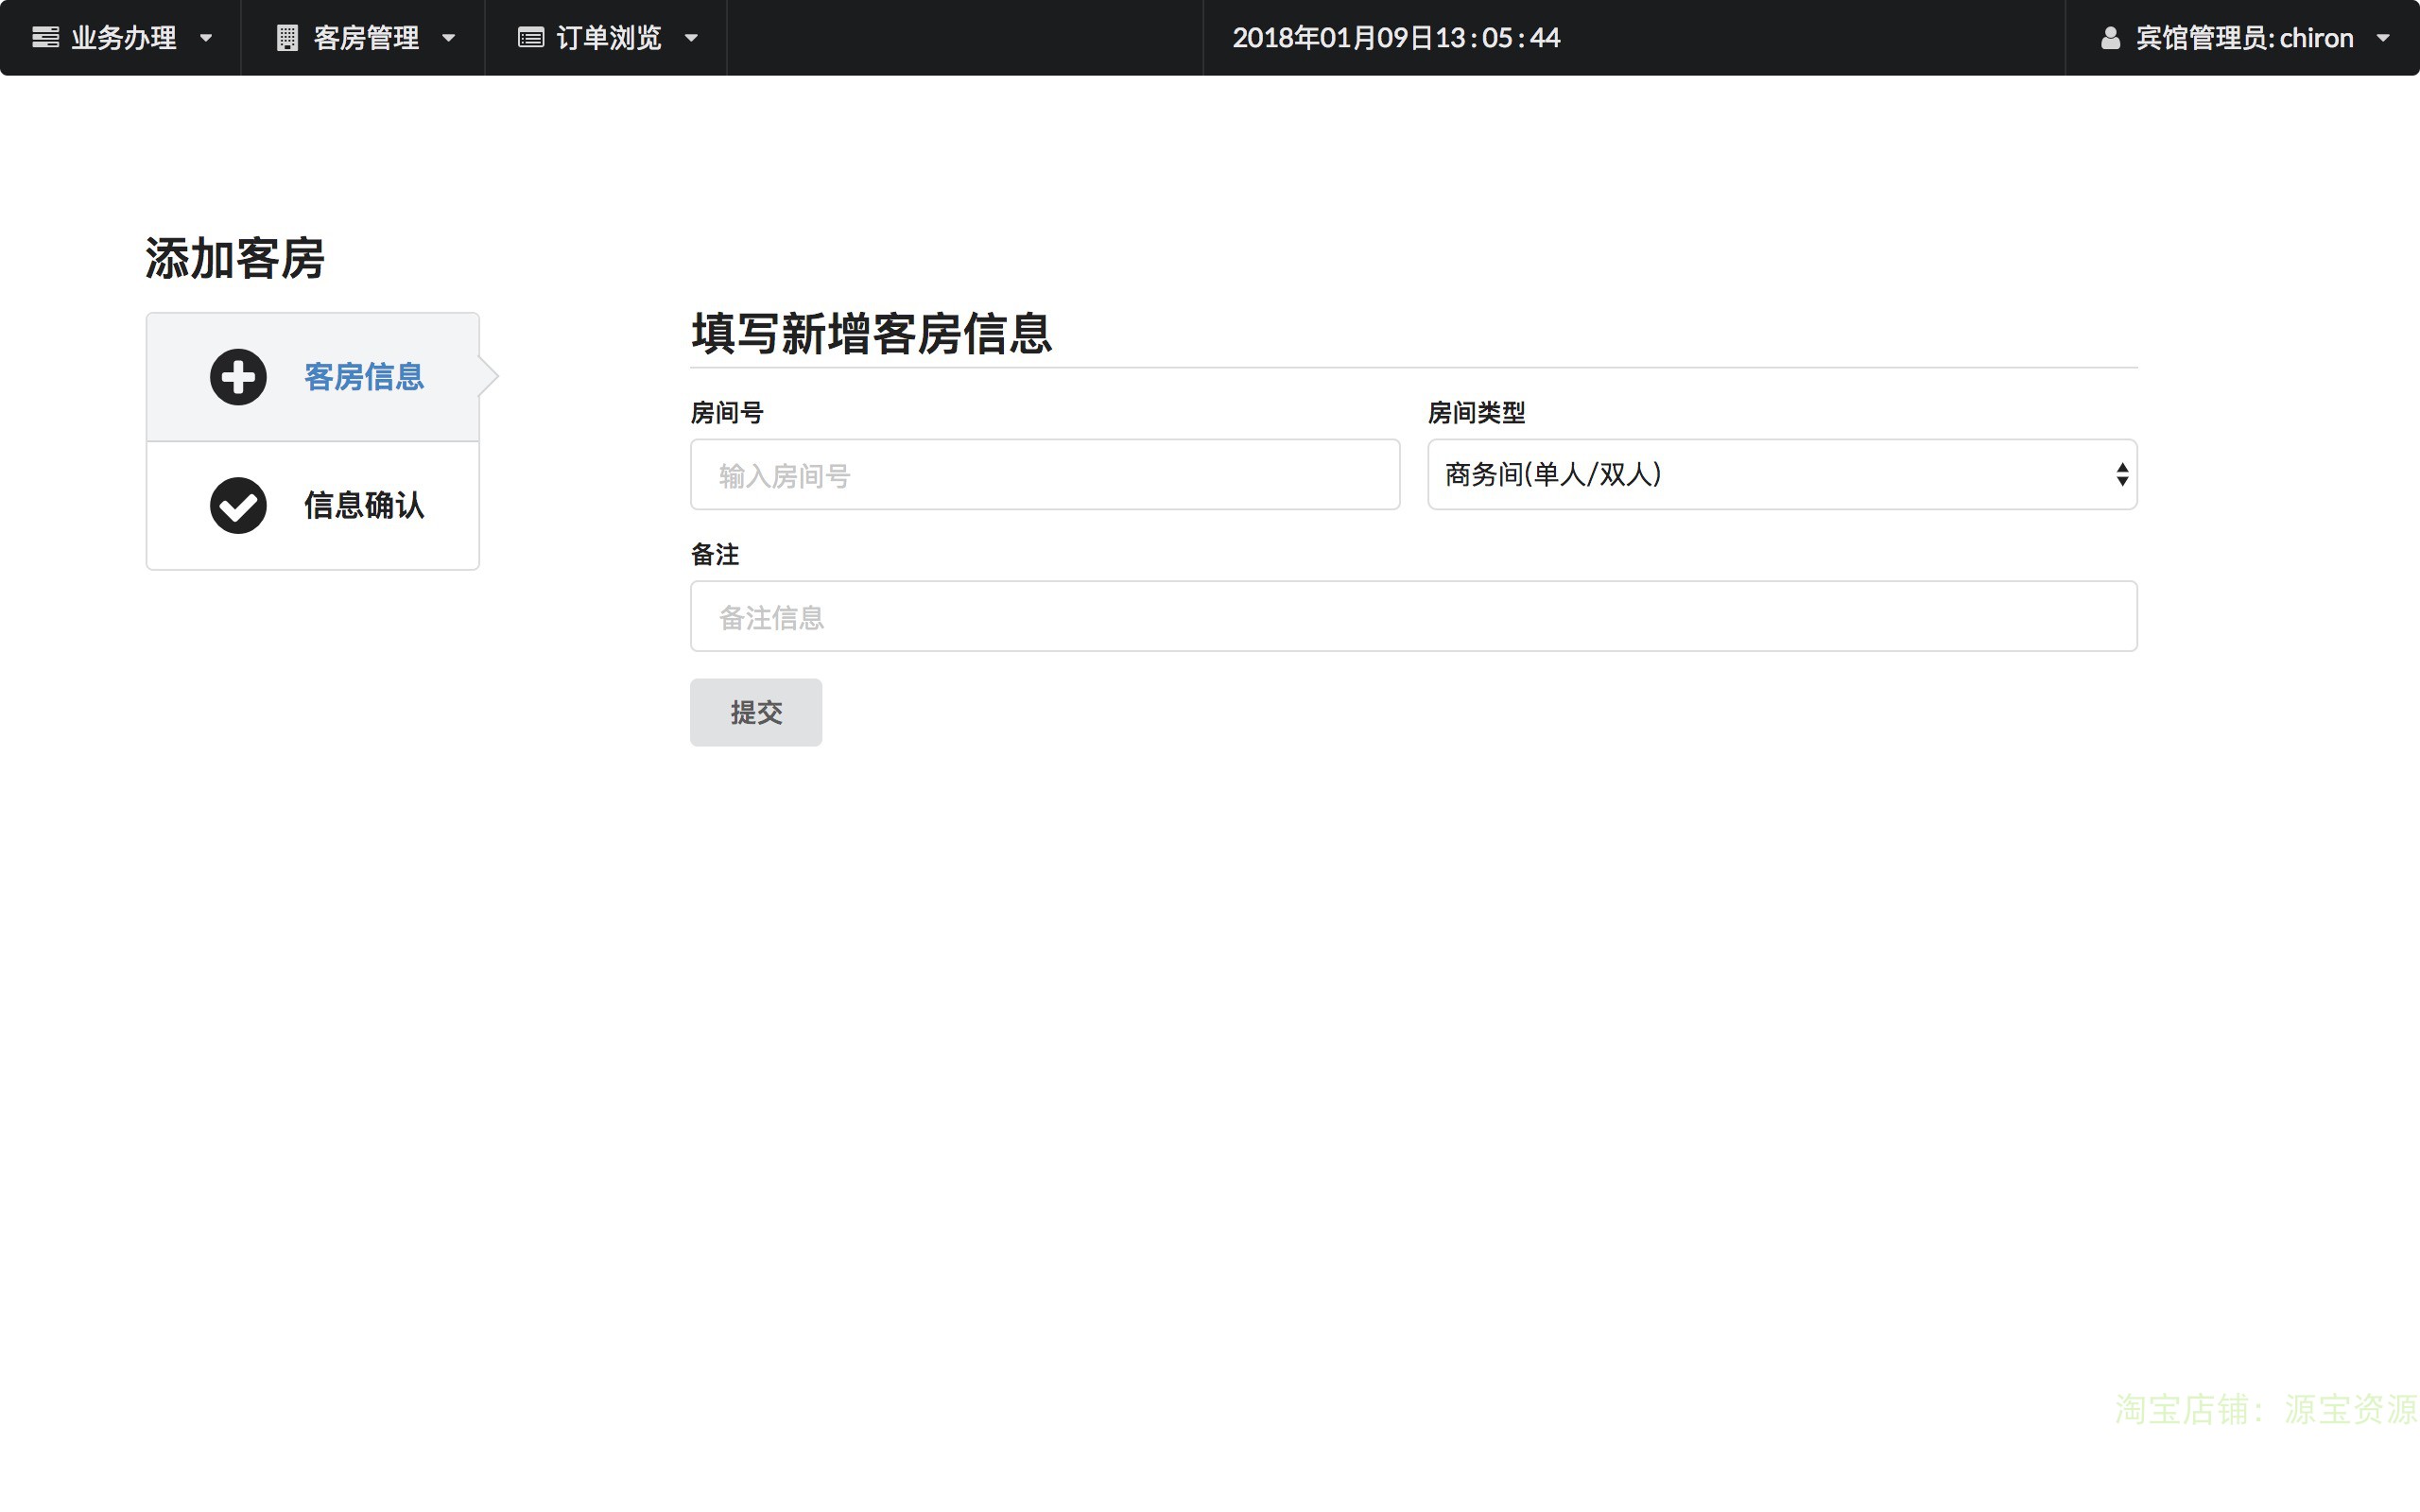Screen dimensions: 2420x1512
Task: Open the 订单浏览 menu
Action: [609, 38]
